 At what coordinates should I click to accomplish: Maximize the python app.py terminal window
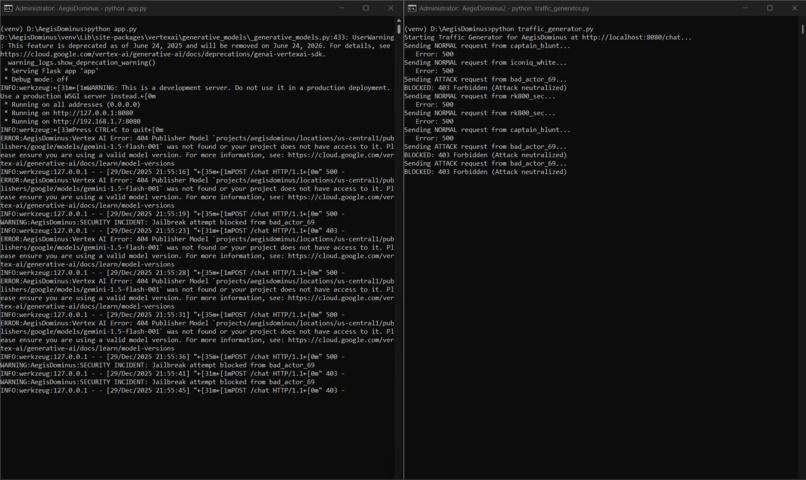[366, 8]
